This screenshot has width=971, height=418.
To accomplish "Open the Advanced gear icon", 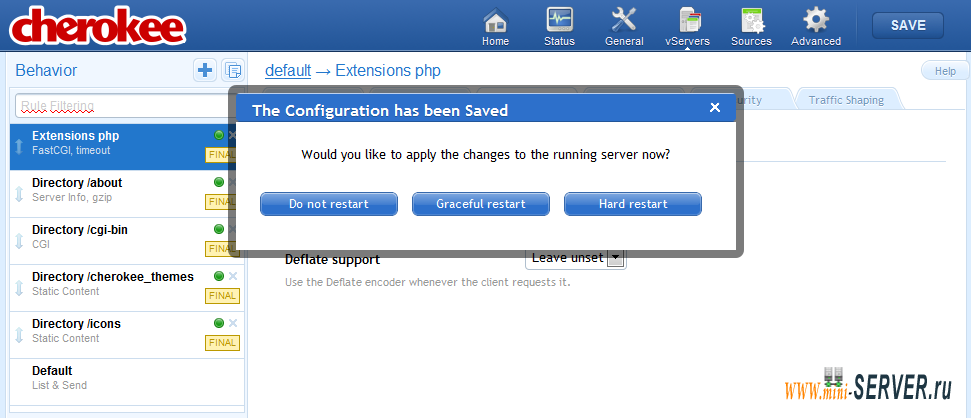I will click(x=816, y=20).
